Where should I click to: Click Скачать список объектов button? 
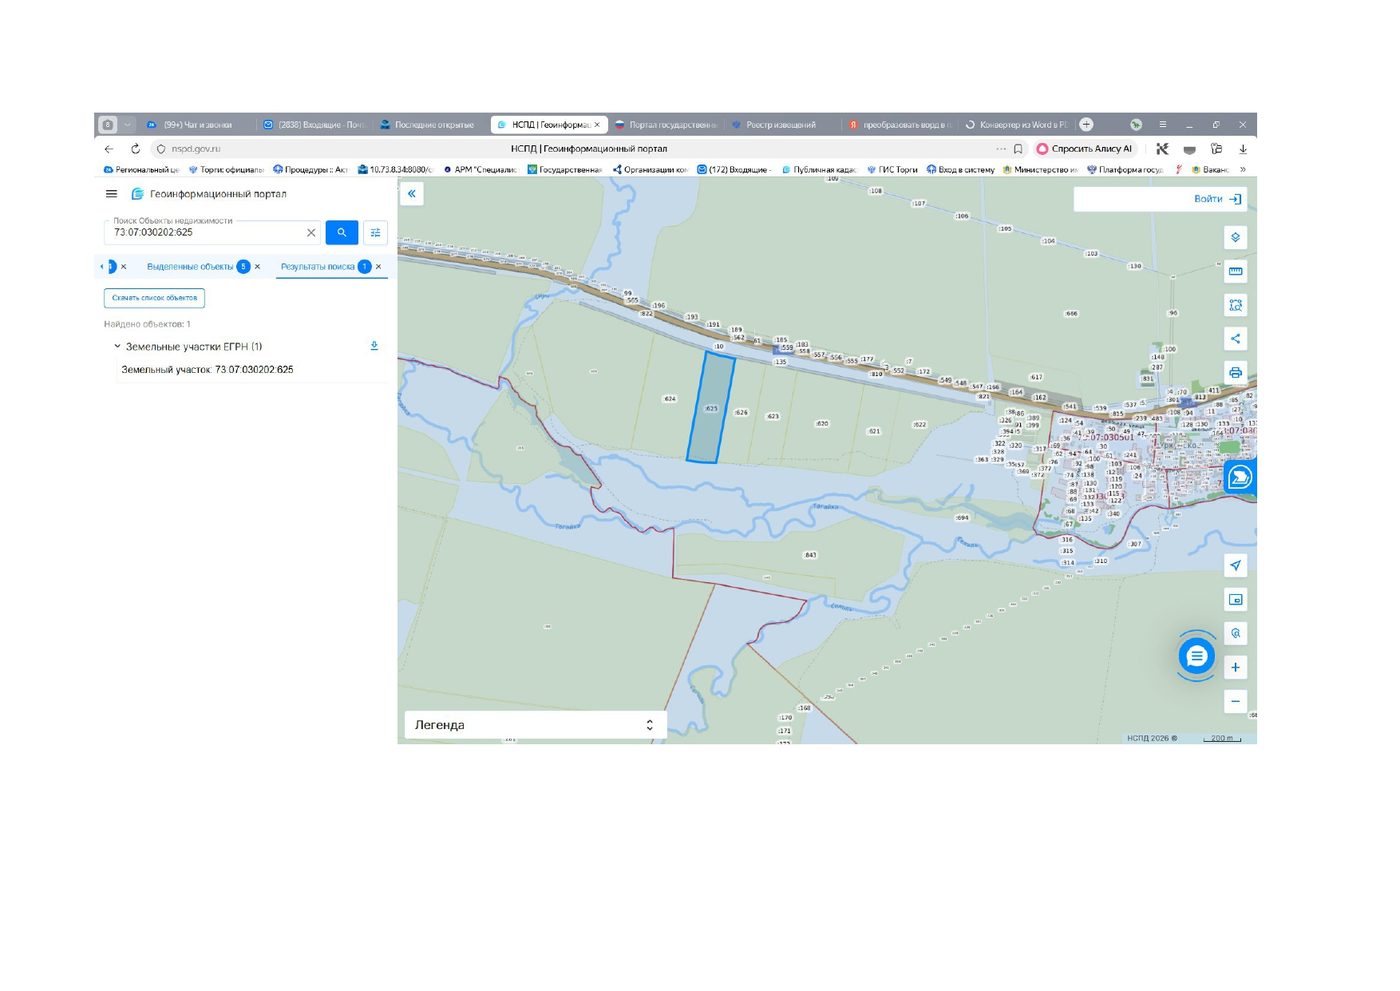tap(154, 298)
